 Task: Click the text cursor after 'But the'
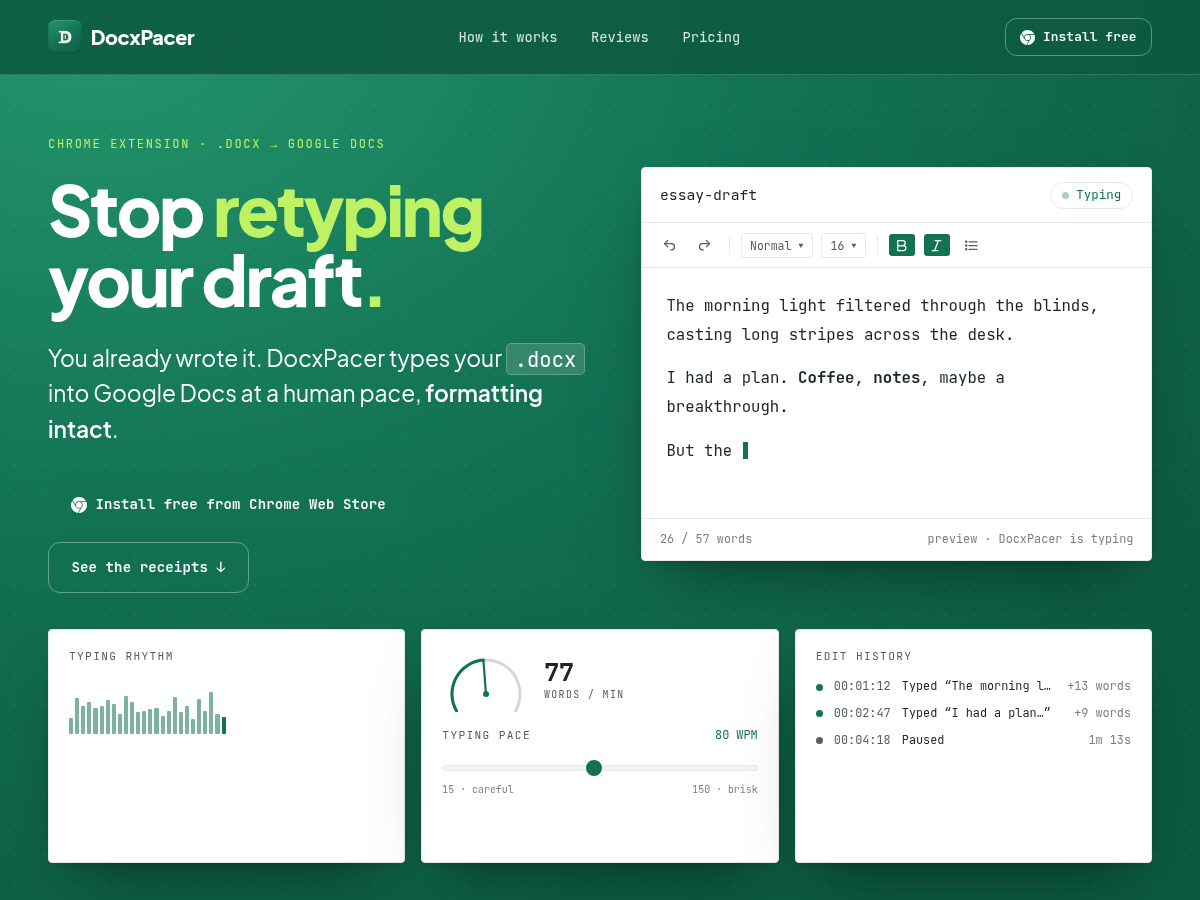tap(746, 450)
